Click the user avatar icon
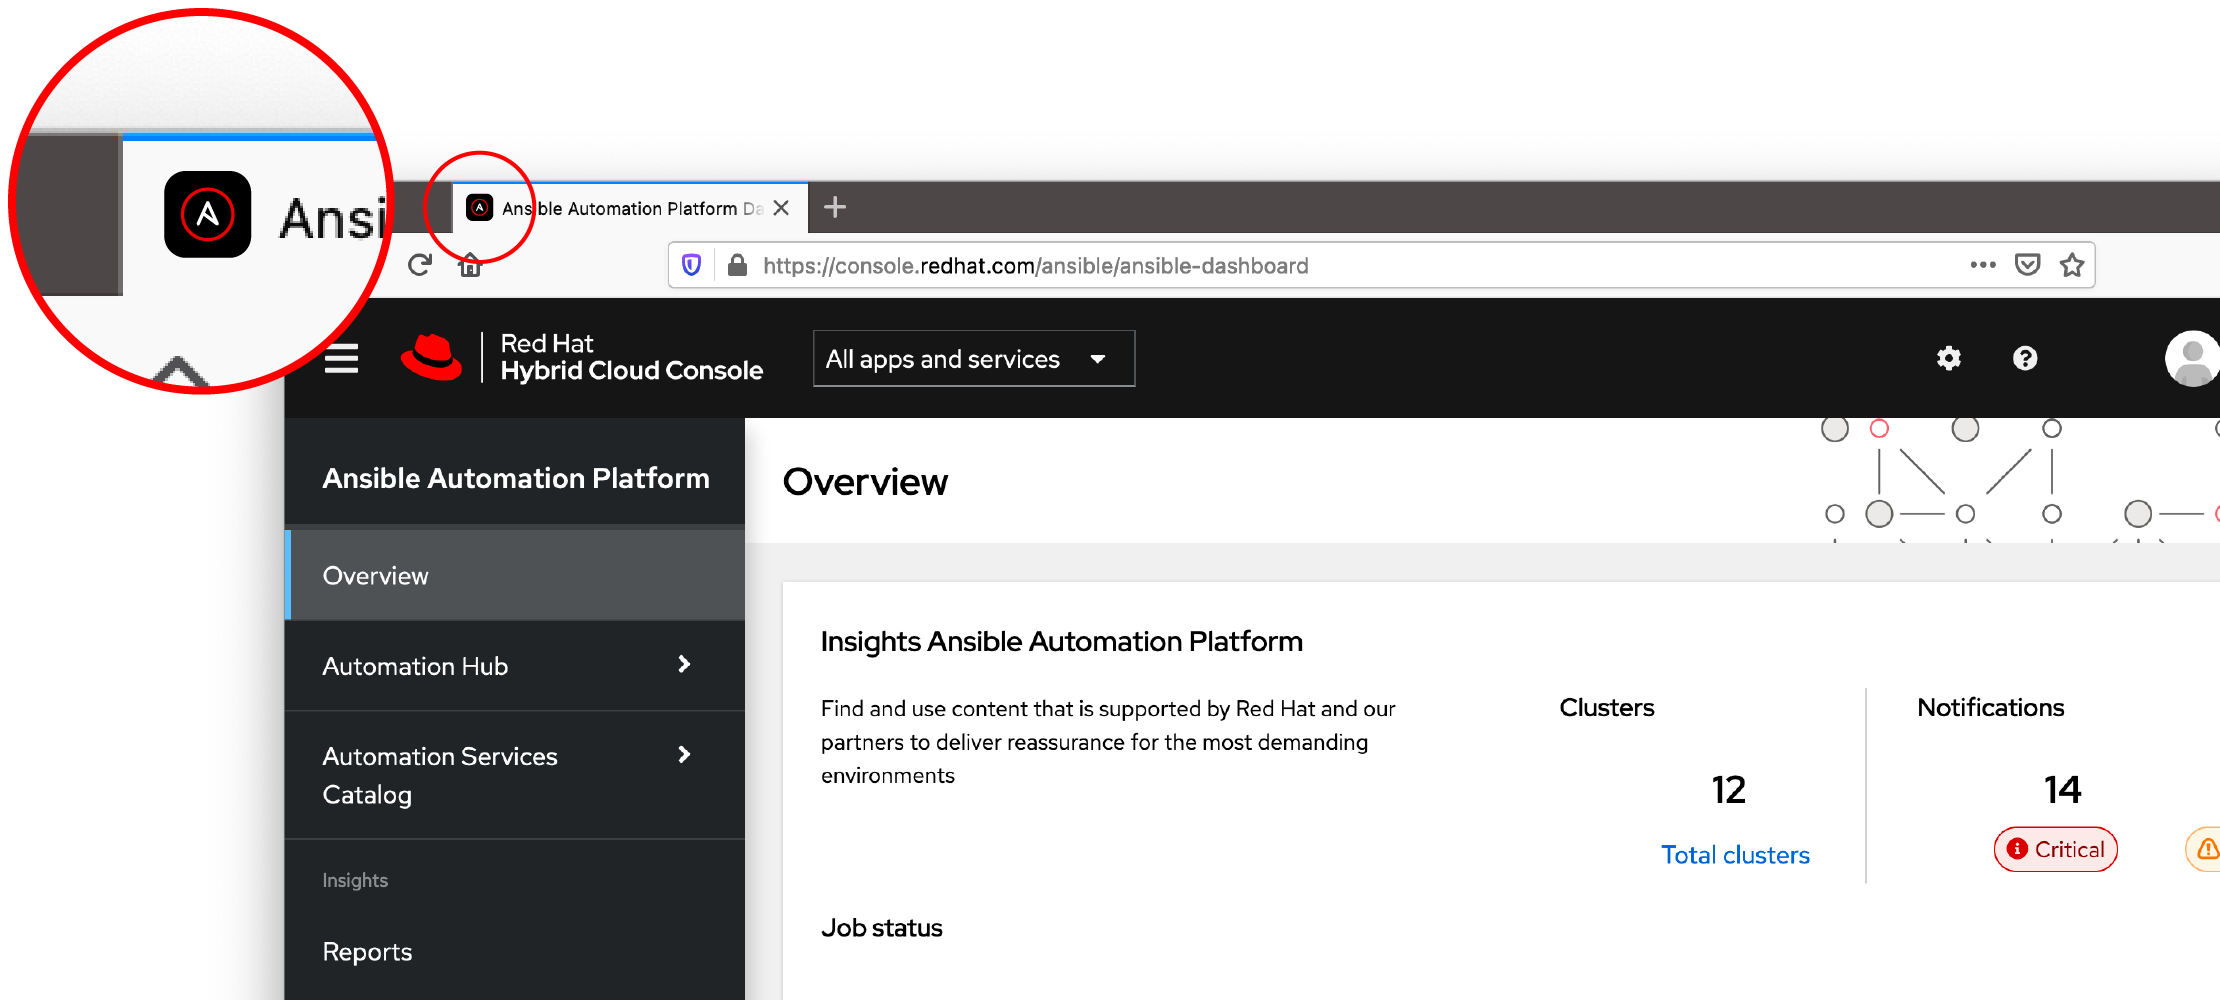The height and width of the screenshot is (1000, 2220). [x=2192, y=358]
